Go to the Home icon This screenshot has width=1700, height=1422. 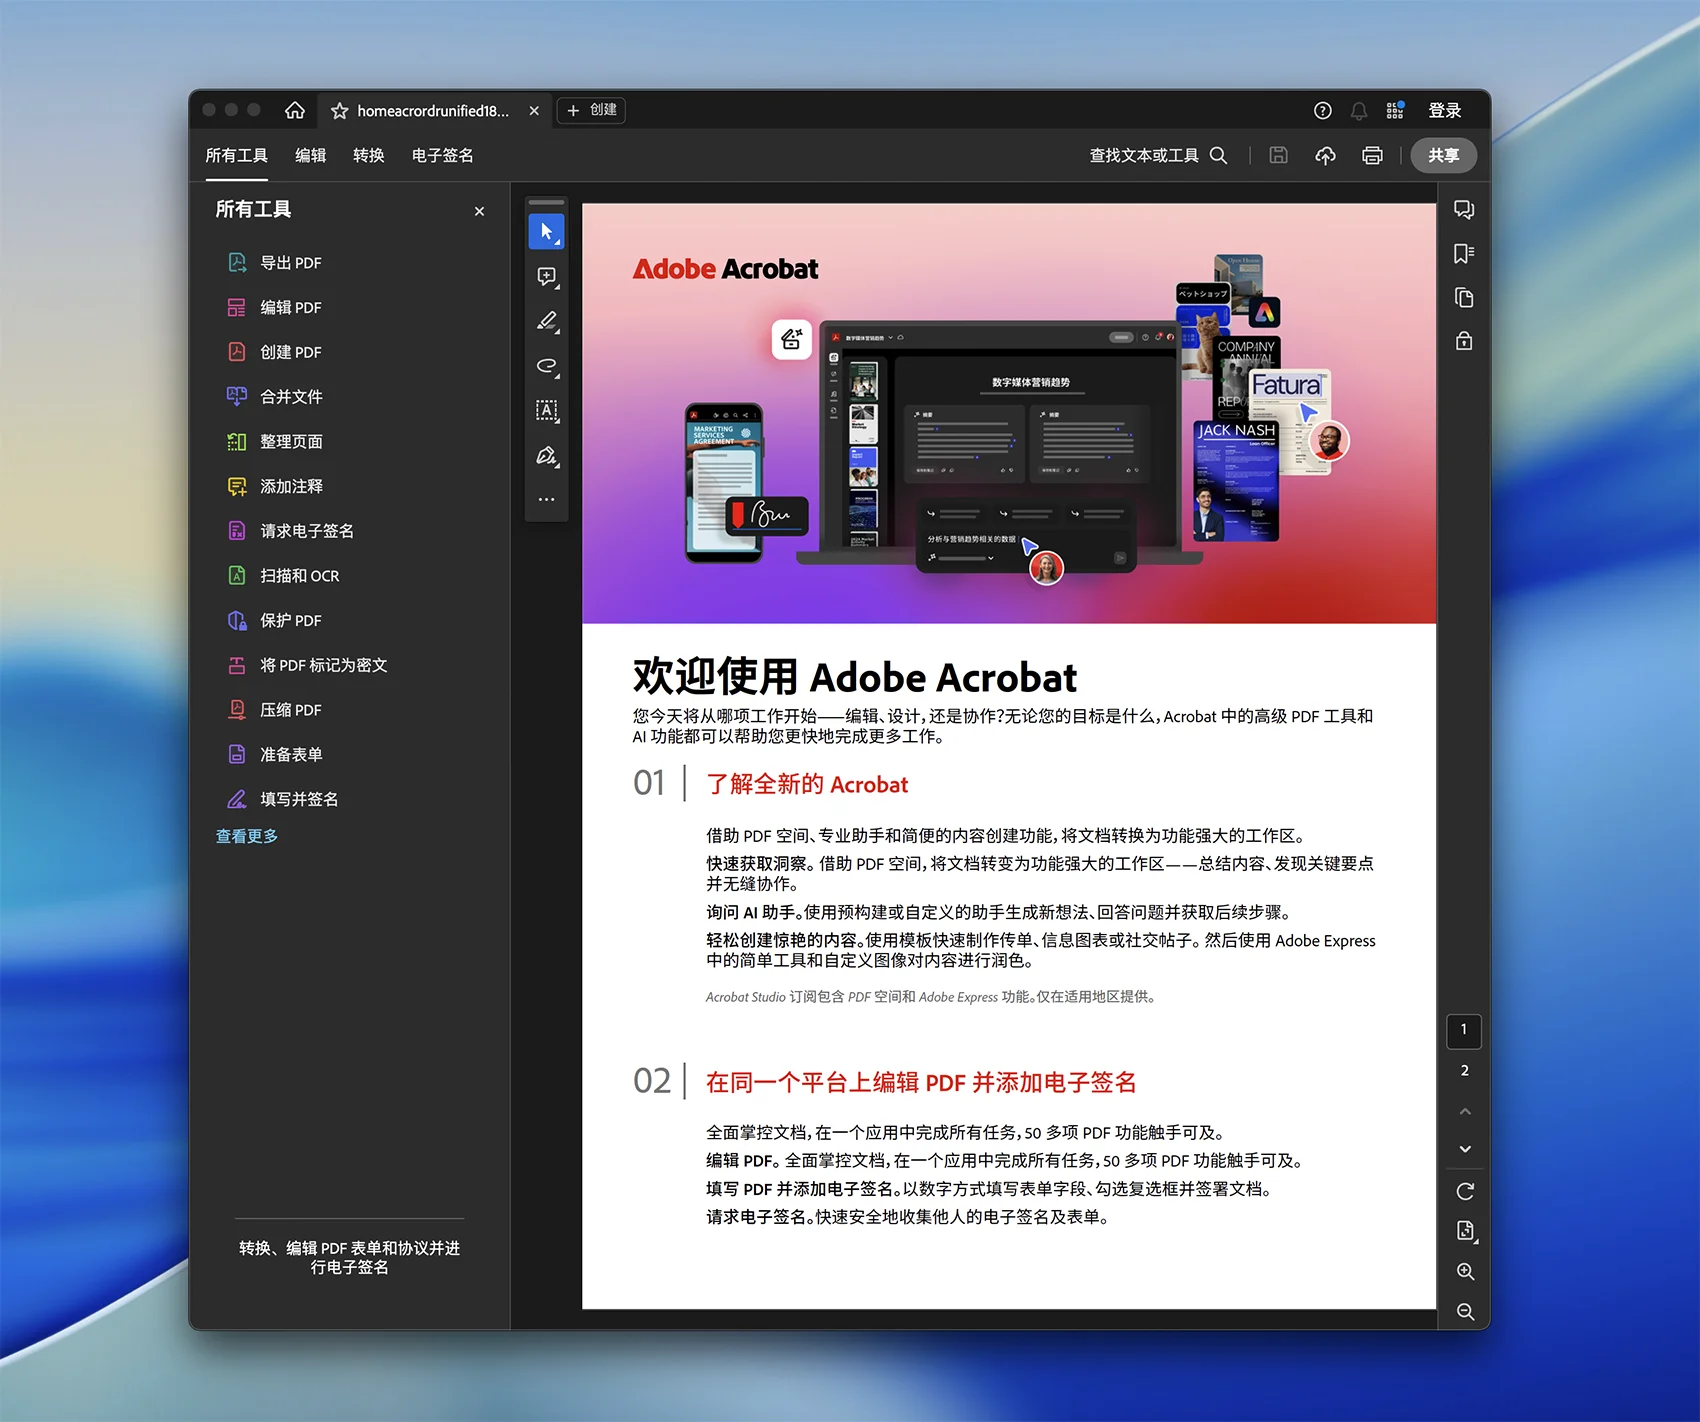point(294,110)
